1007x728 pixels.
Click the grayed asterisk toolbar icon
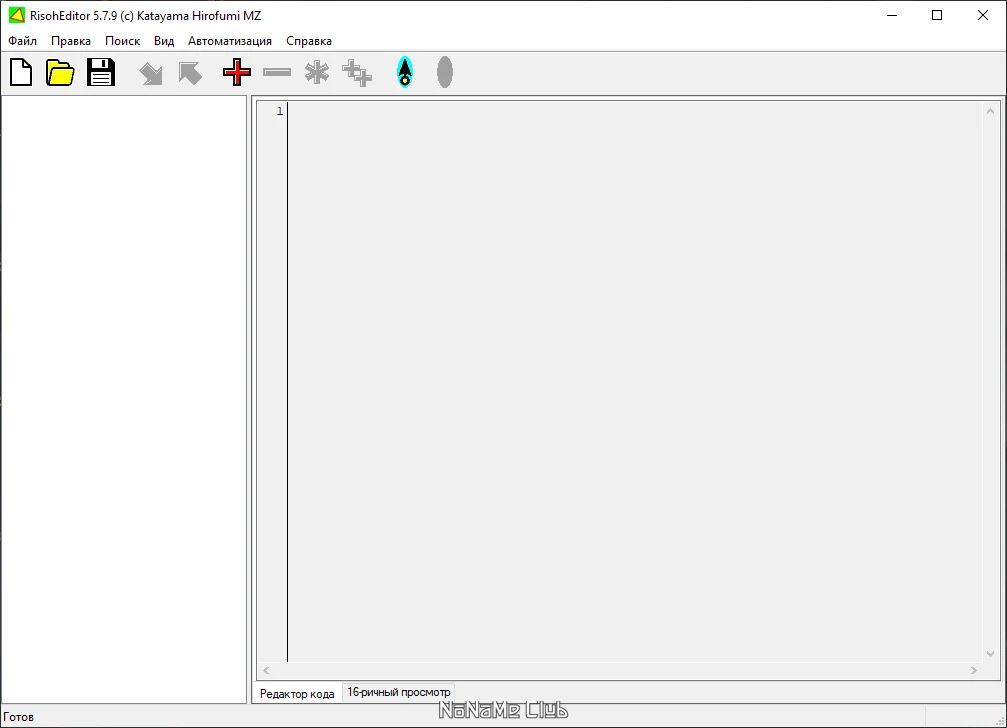click(x=317, y=72)
